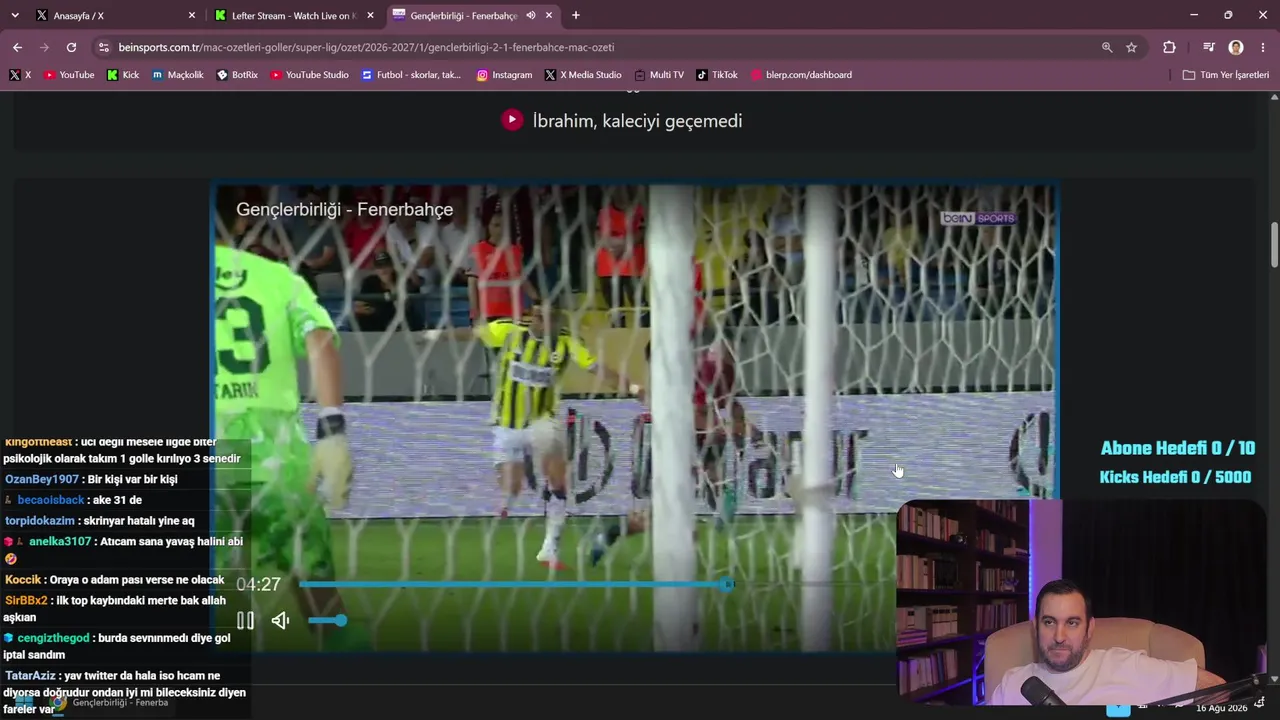Open the Maçkolik bookmark
The height and width of the screenshot is (720, 1280).
178,75
